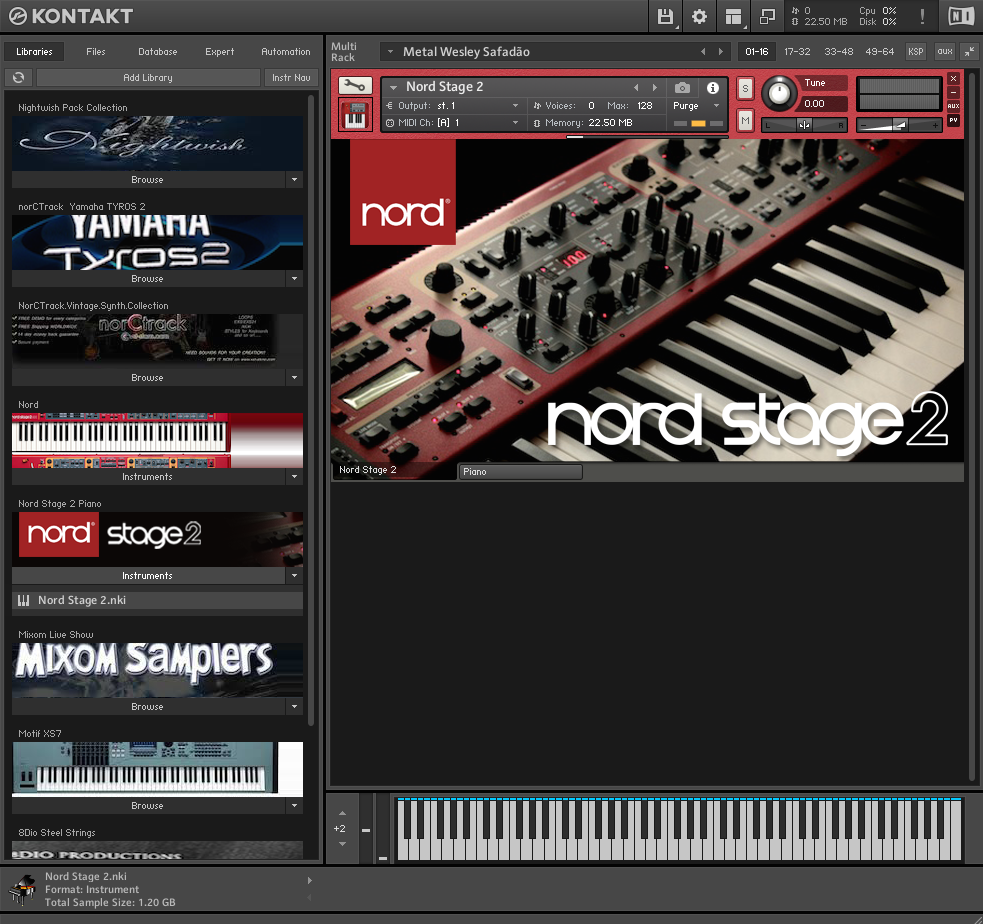Click the pan L-R slider
This screenshot has width=983, height=924.
click(x=804, y=125)
